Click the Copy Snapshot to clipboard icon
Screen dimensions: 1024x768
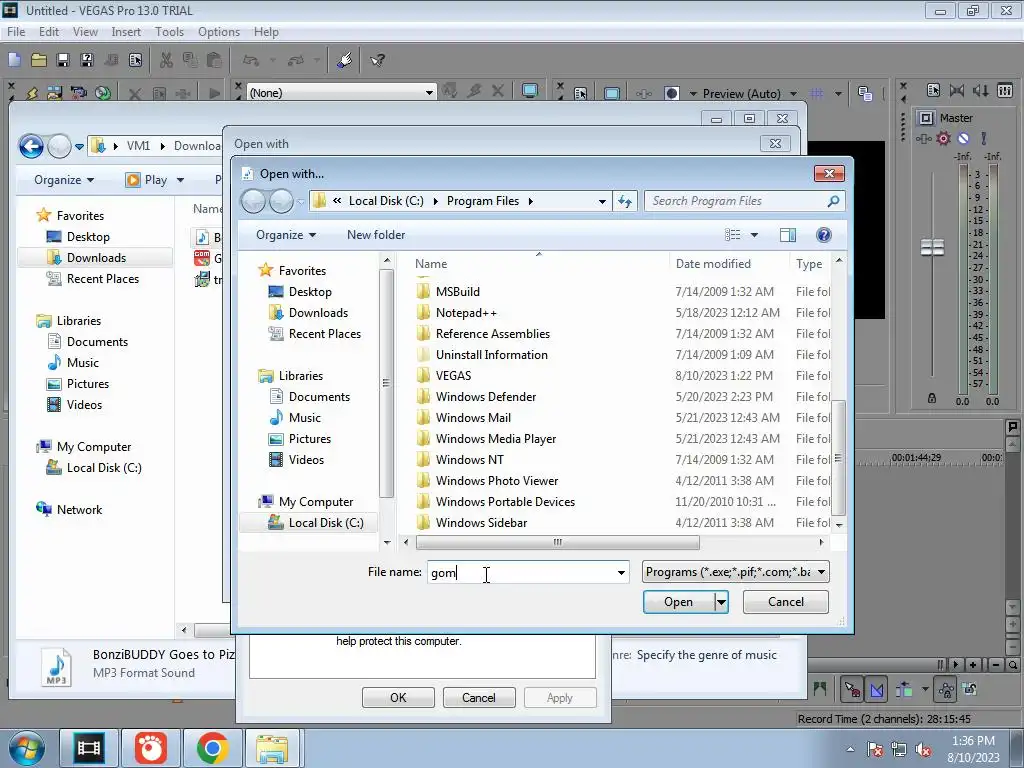pyautogui.click(x=865, y=93)
